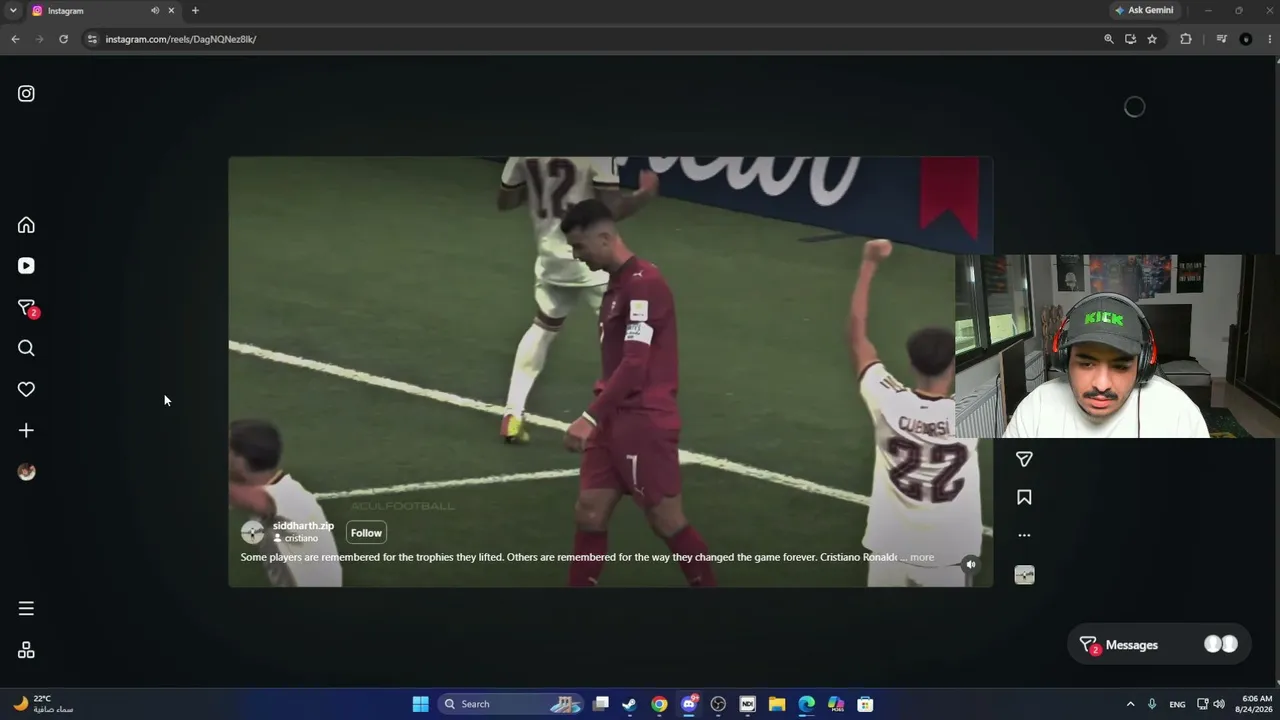Bookmark this page with the star
The image size is (1280, 720).
[x=1152, y=39]
